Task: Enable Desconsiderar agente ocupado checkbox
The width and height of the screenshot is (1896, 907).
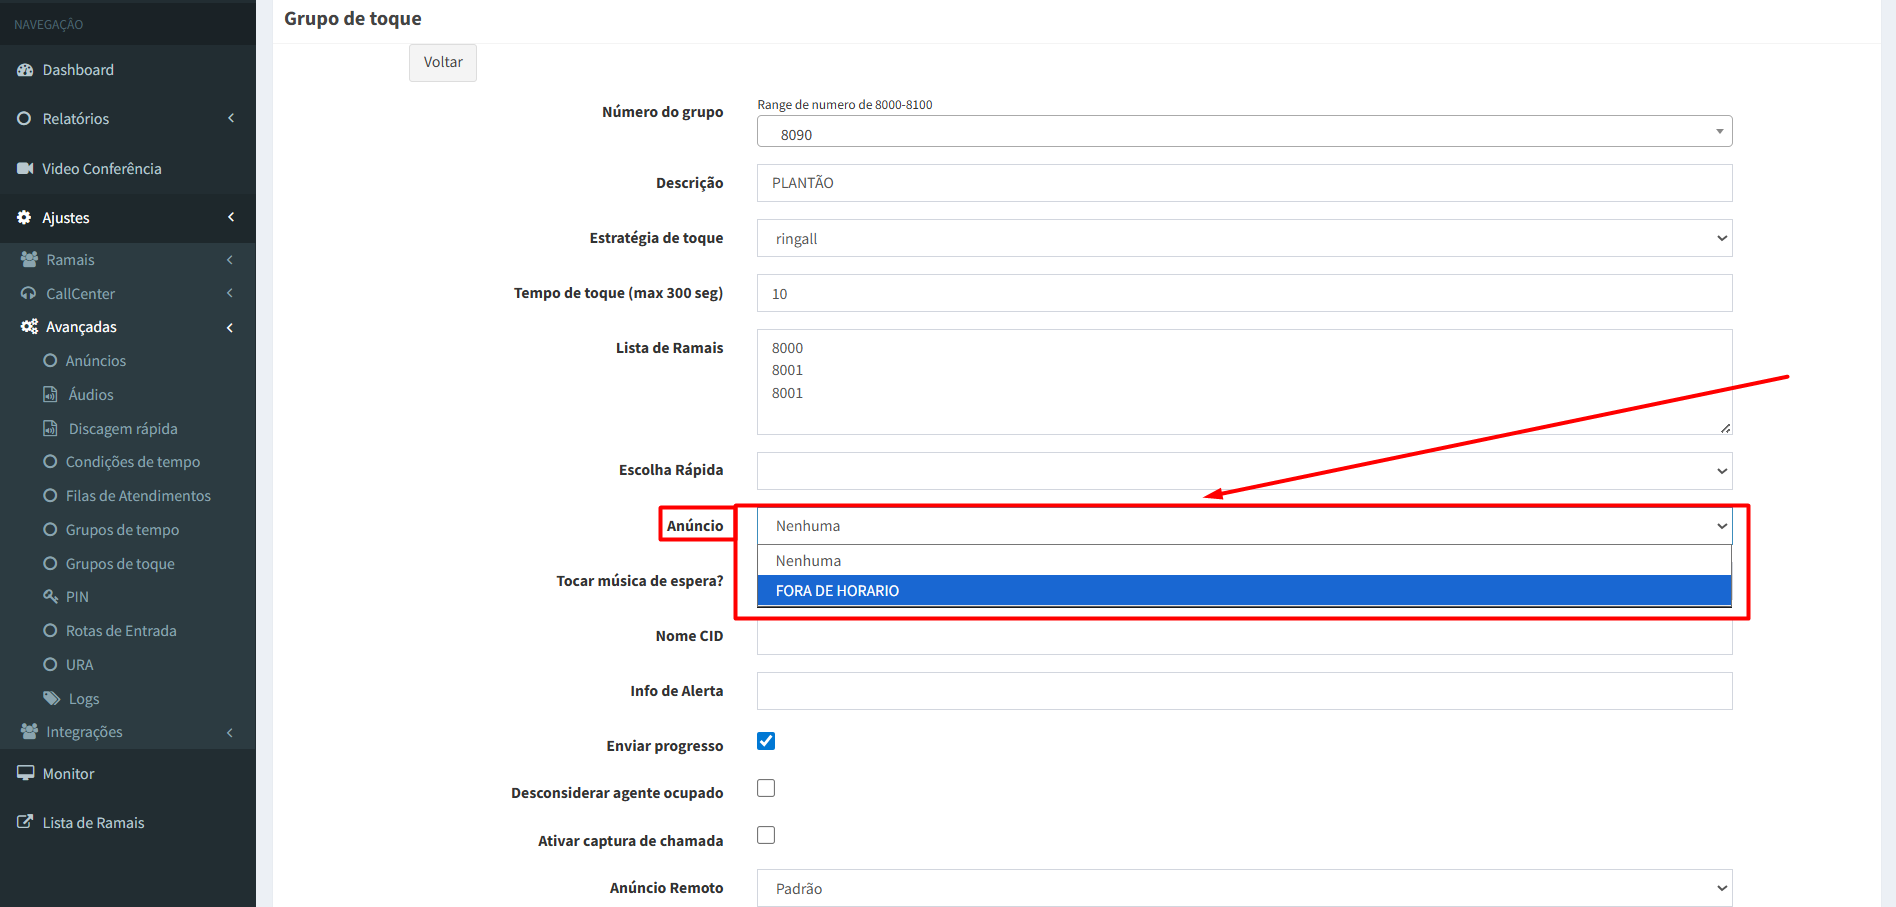Action: (x=766, y=788)
